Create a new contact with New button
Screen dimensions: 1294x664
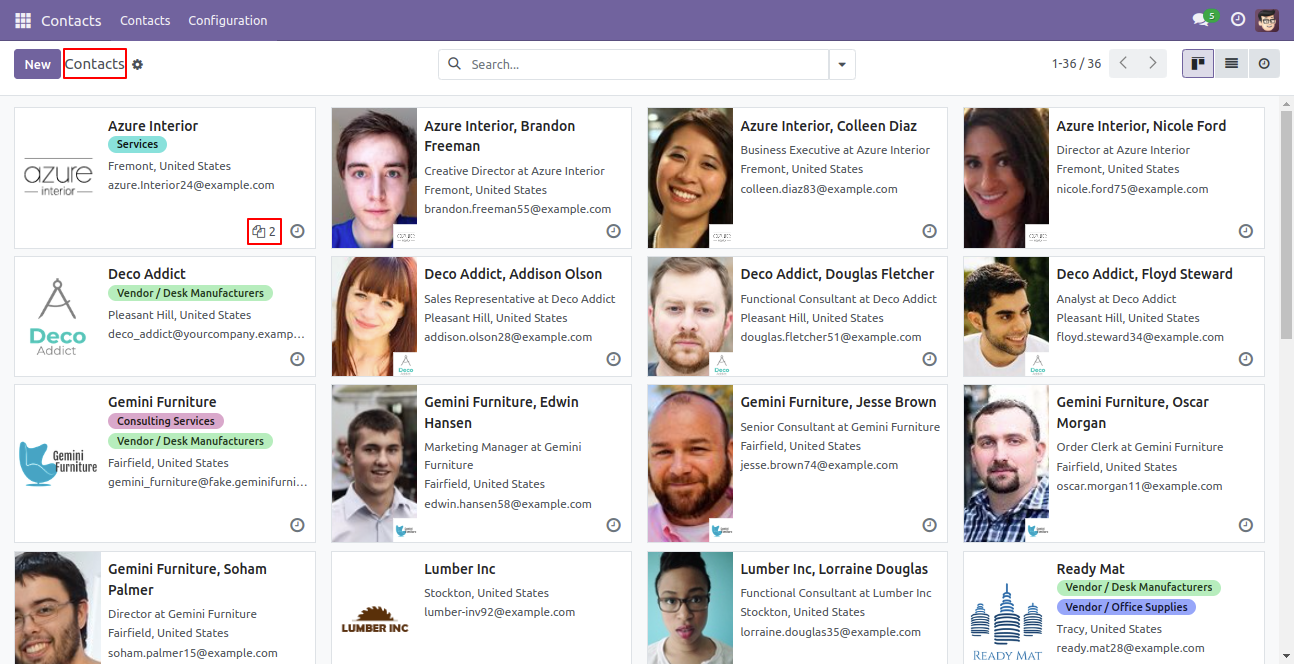pos(38,64)
